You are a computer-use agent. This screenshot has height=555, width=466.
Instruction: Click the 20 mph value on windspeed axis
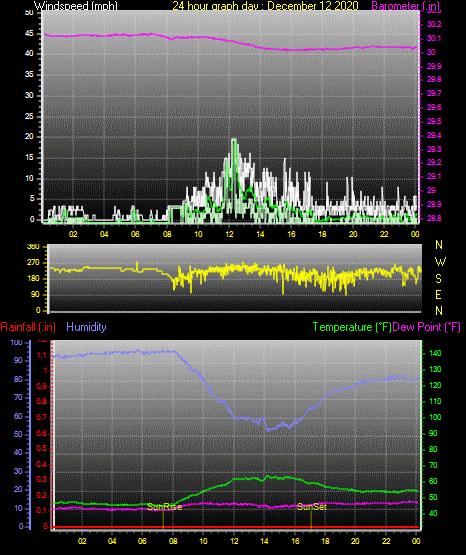[29, 137]
